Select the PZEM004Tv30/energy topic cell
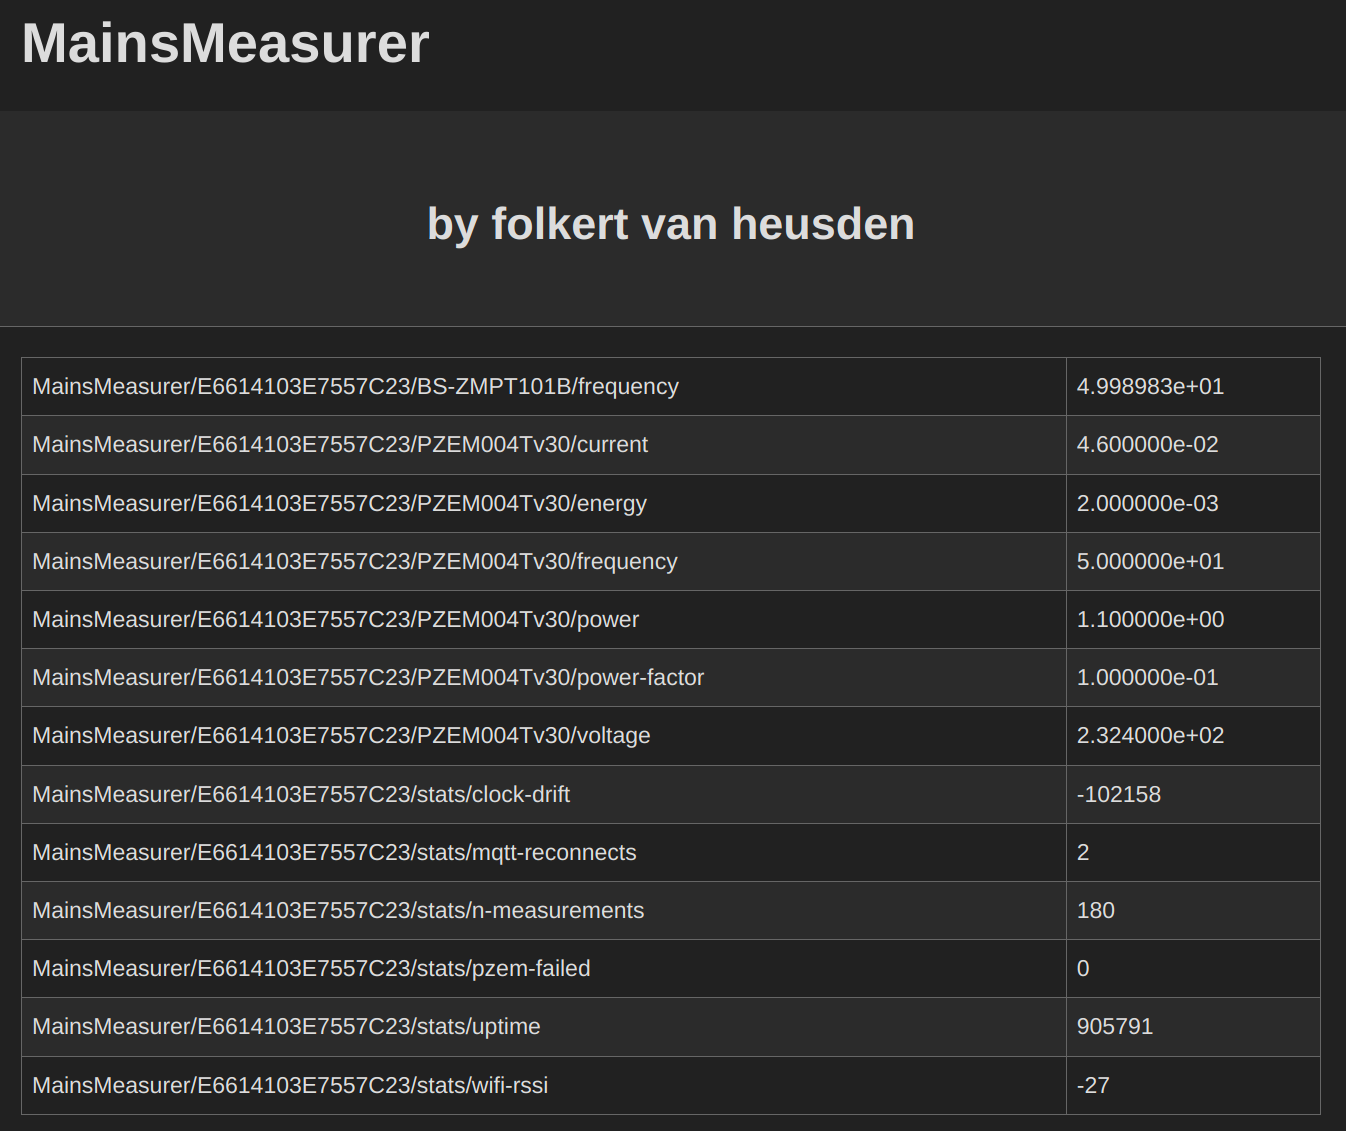The height and width of the screenshot is (1131, 1346). [544, 503]
